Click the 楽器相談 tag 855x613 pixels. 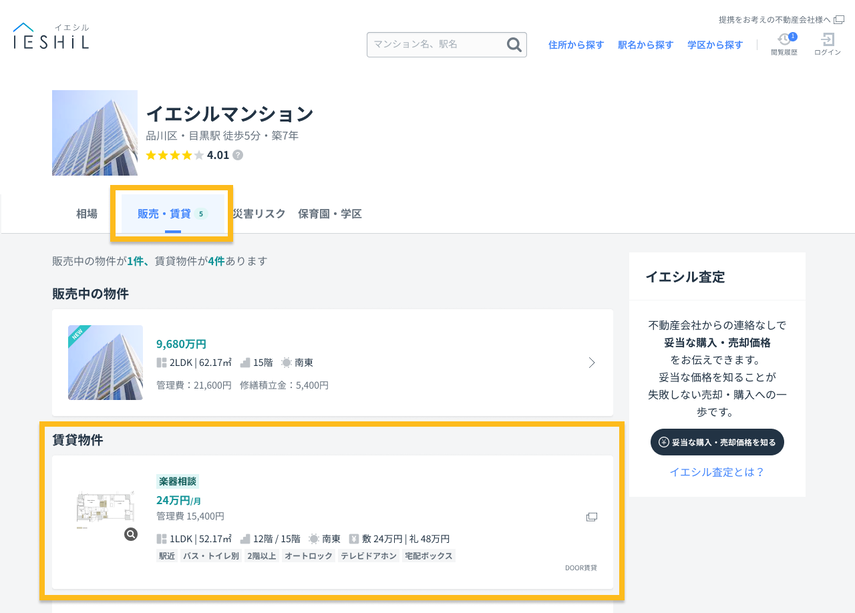(x=177, y=481)
